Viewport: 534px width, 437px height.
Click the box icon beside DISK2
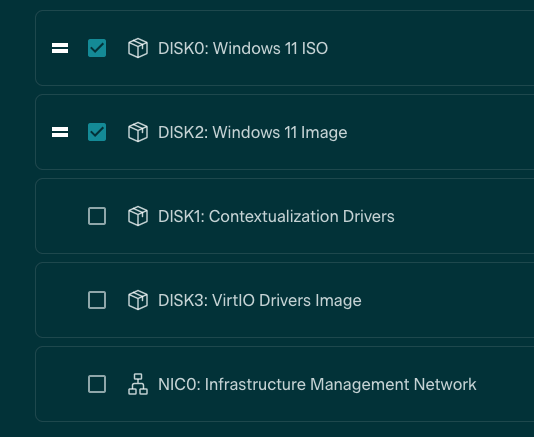(138, 132)
